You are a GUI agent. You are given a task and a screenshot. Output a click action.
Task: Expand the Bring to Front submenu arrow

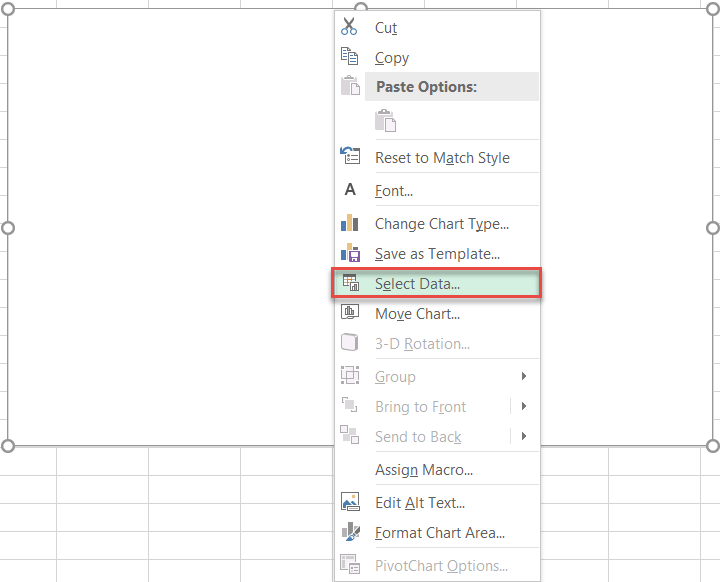tap(524, 406)
